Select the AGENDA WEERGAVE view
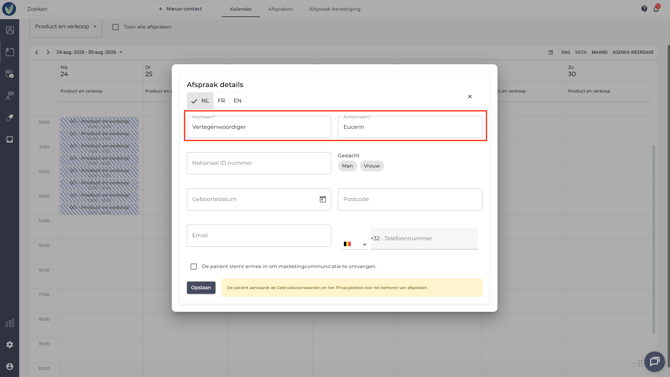The width and height of the screenshot is (670, 377). tap(633, 52)
